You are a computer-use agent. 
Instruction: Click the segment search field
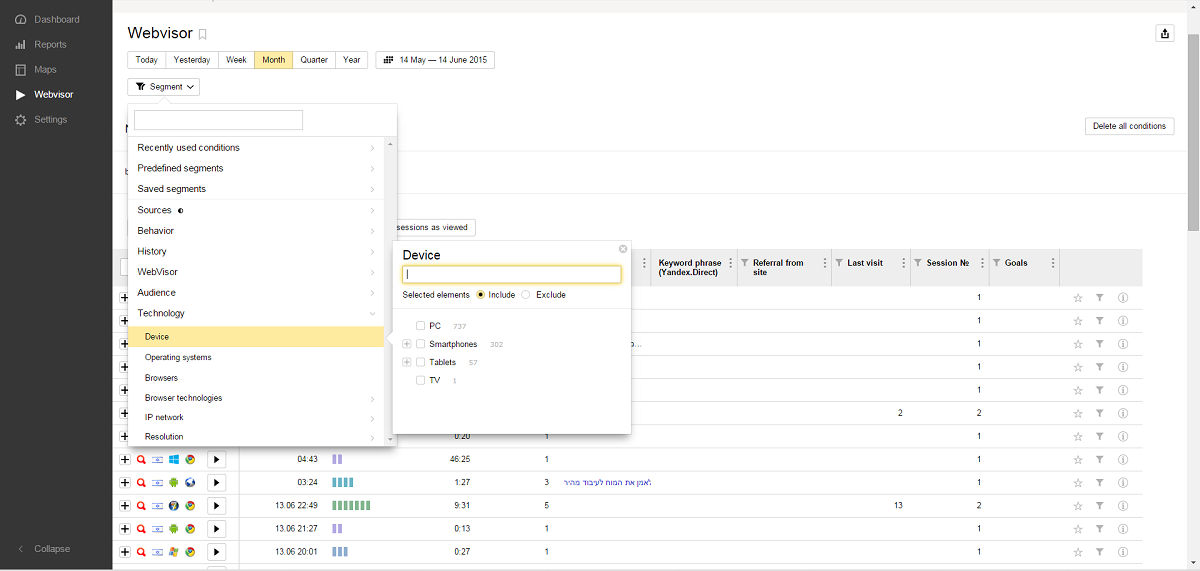218,120
